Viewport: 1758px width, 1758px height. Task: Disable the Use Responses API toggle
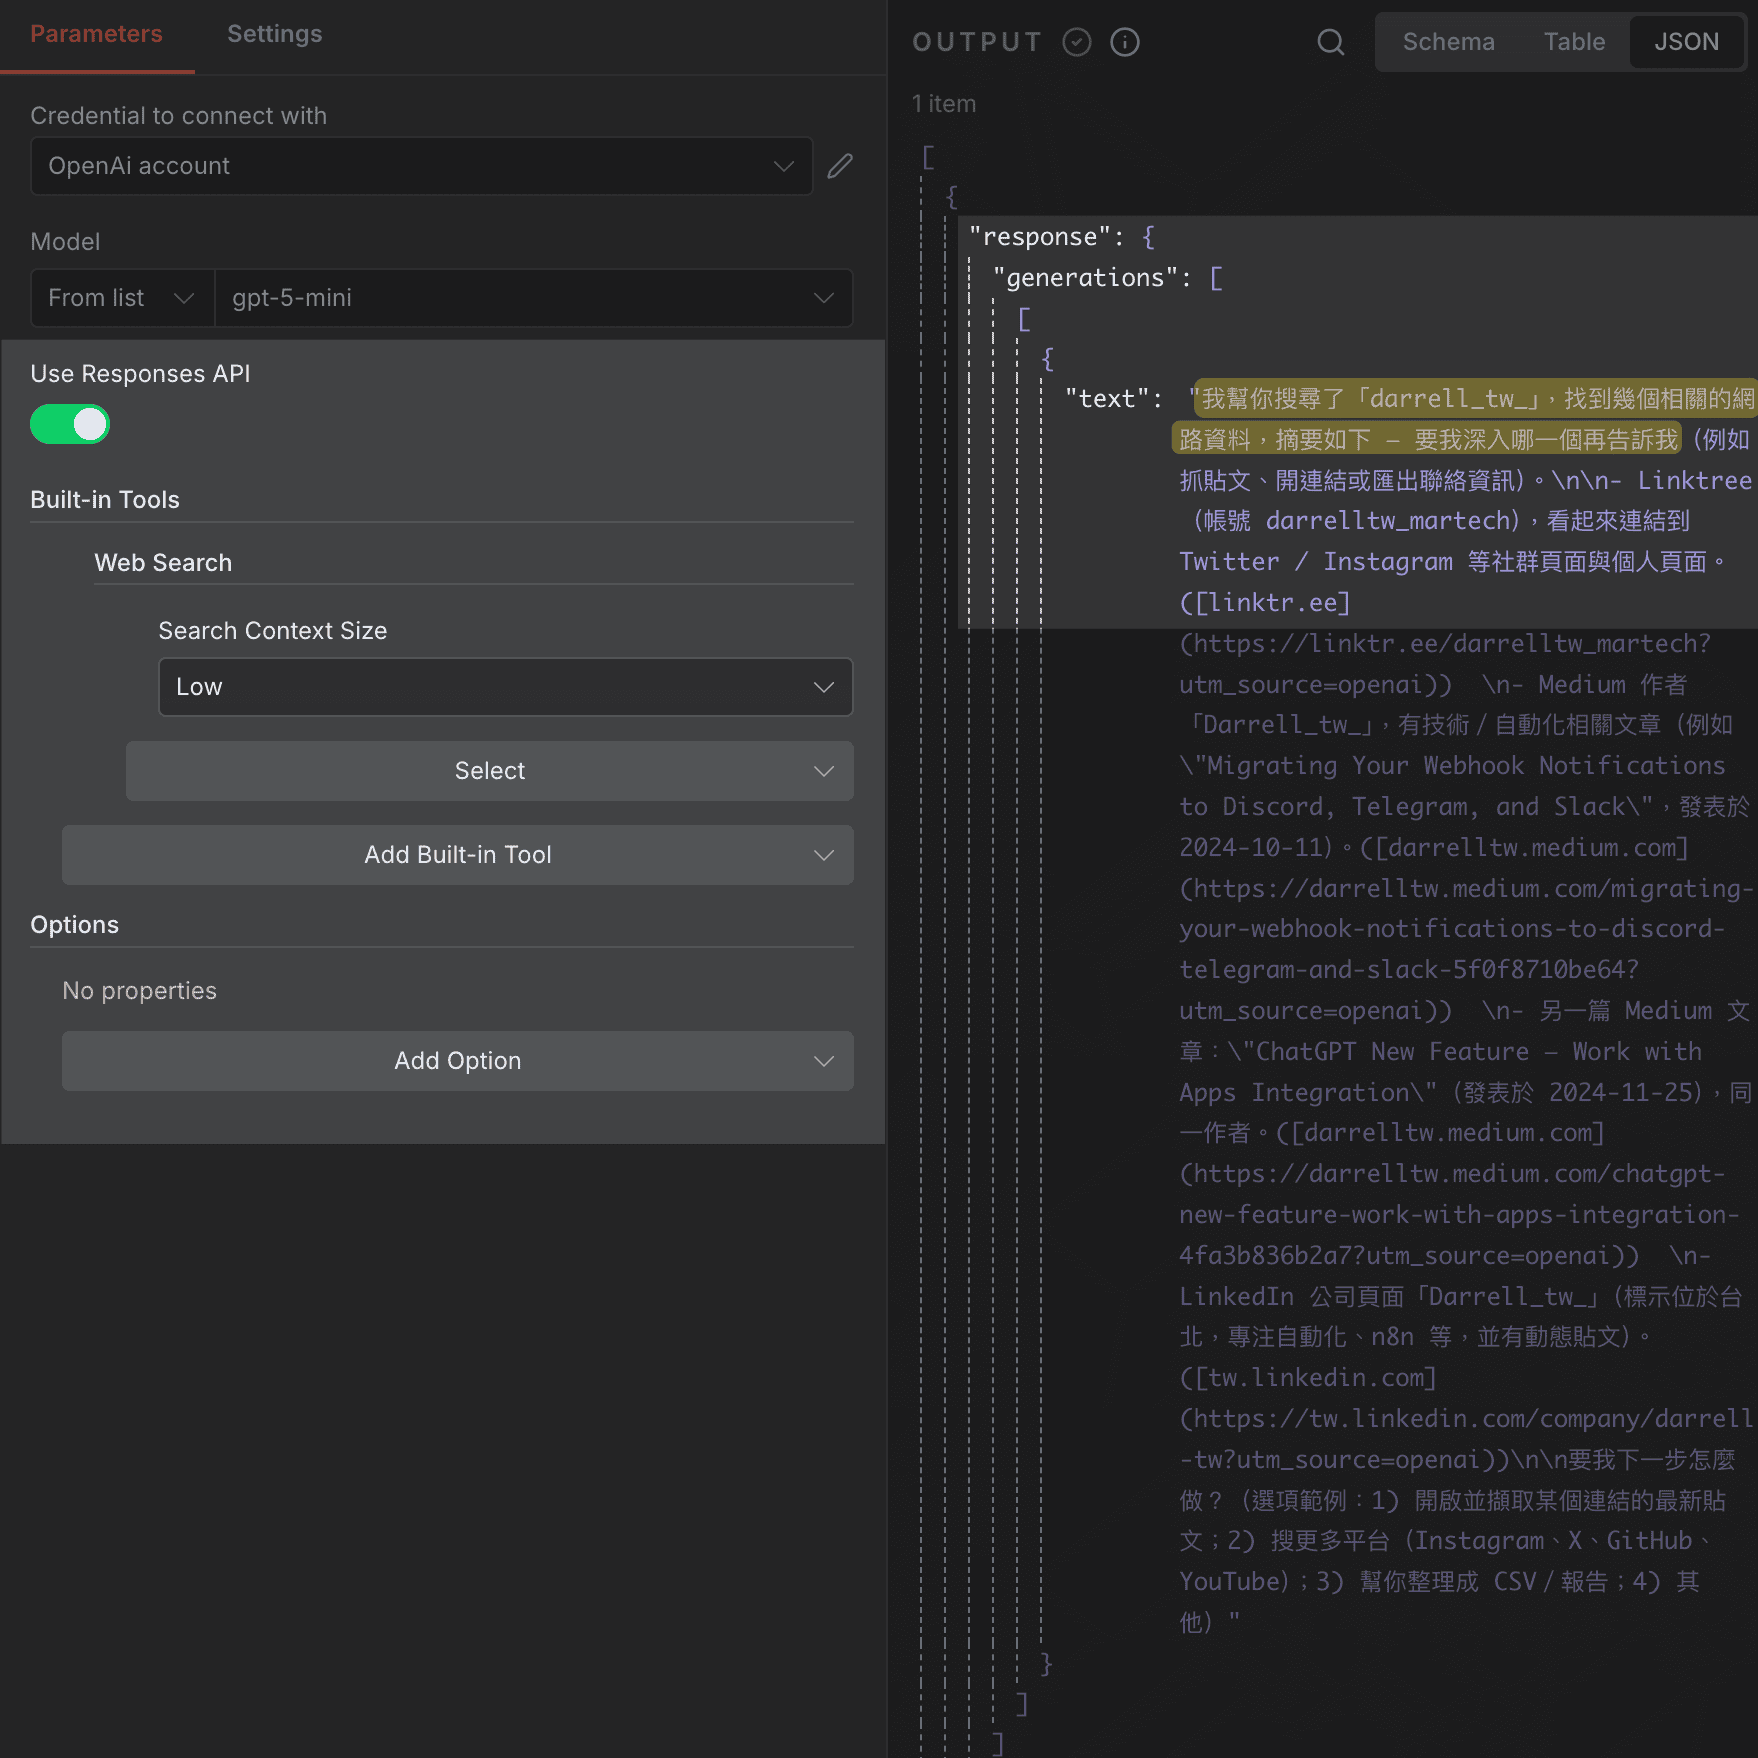[69, 424]
